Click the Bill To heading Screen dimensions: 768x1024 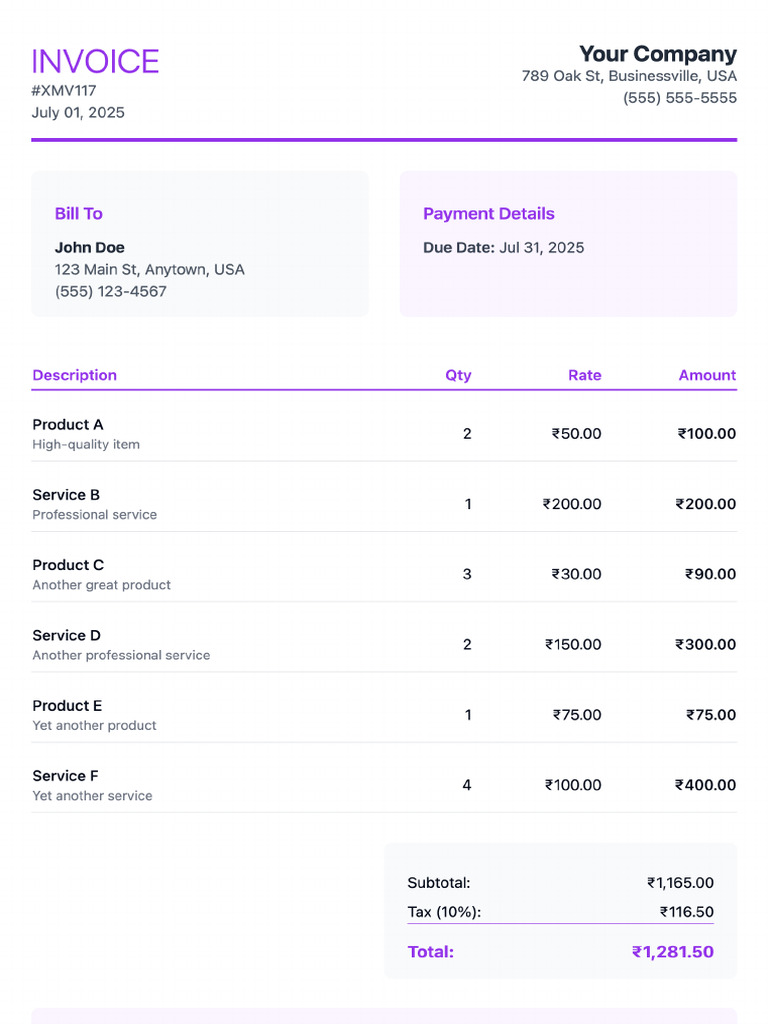(78, 214)
